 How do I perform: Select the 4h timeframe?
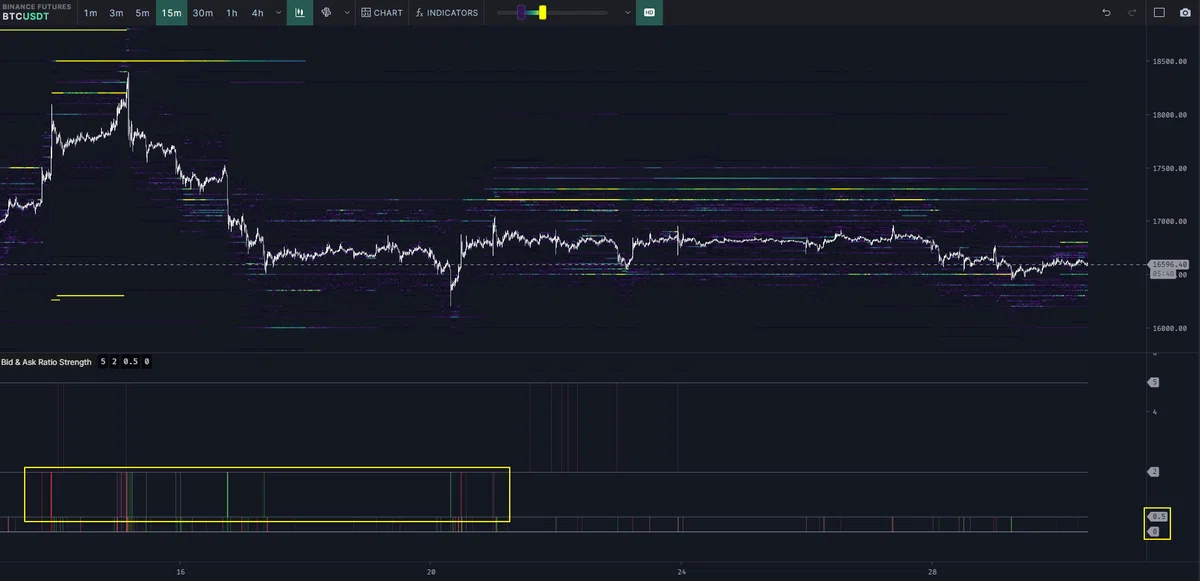tap(258, 13)
